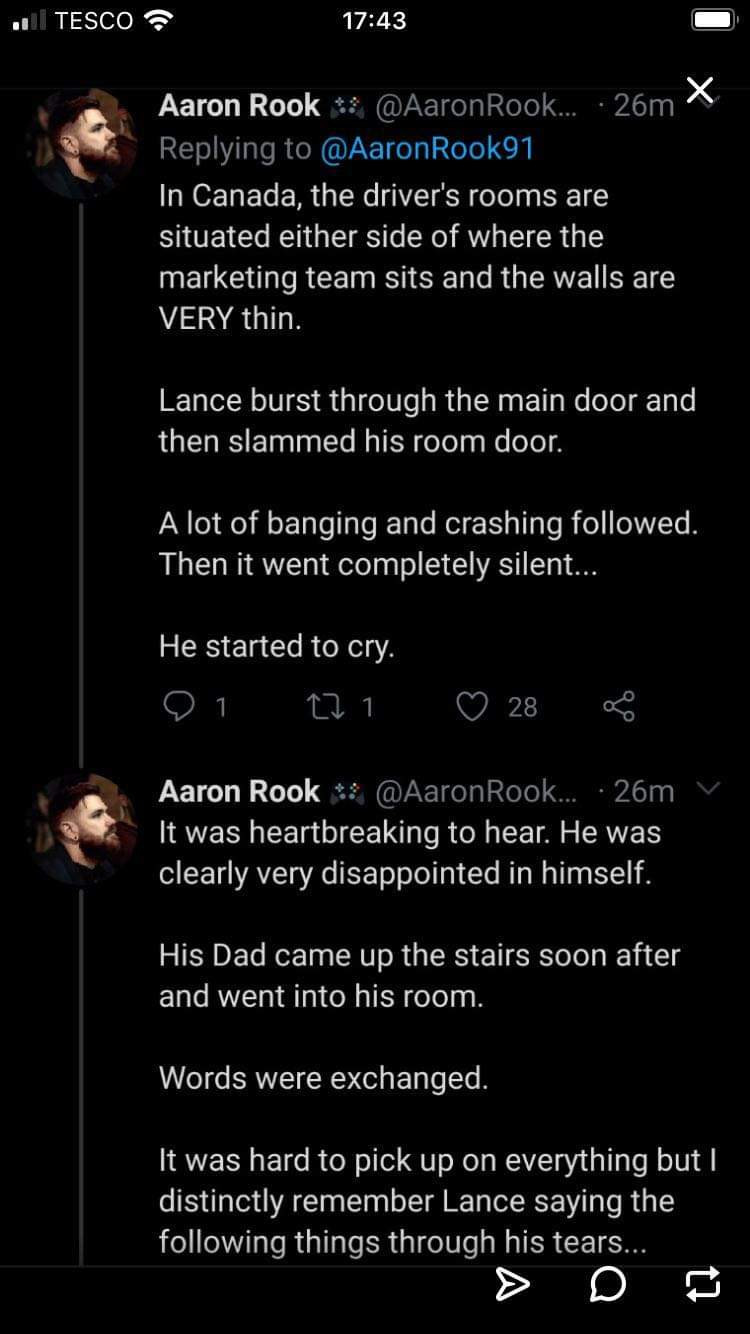Viewport: 750px width, 1334px height.
Task: Like the tweet with 28 likes
Action: tap(471, 707)
